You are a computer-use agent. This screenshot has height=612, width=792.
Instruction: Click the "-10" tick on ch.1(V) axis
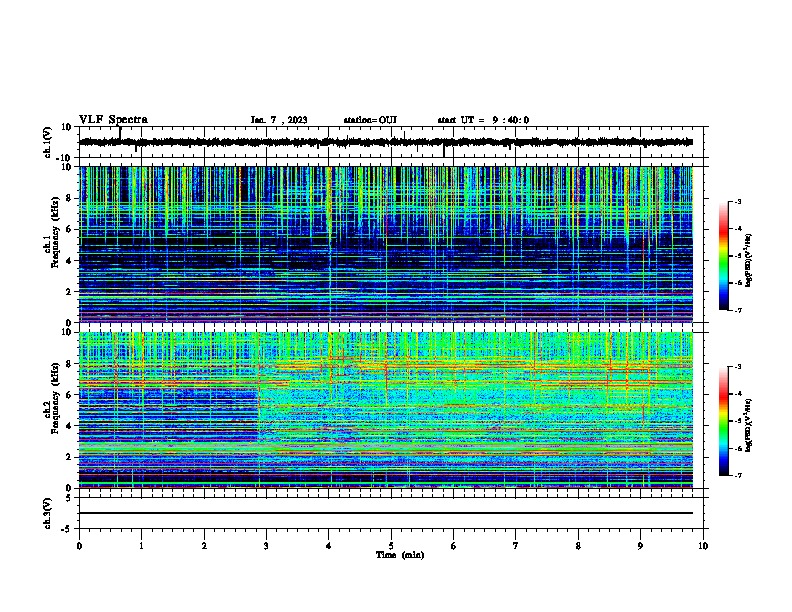tap(64, 158)
